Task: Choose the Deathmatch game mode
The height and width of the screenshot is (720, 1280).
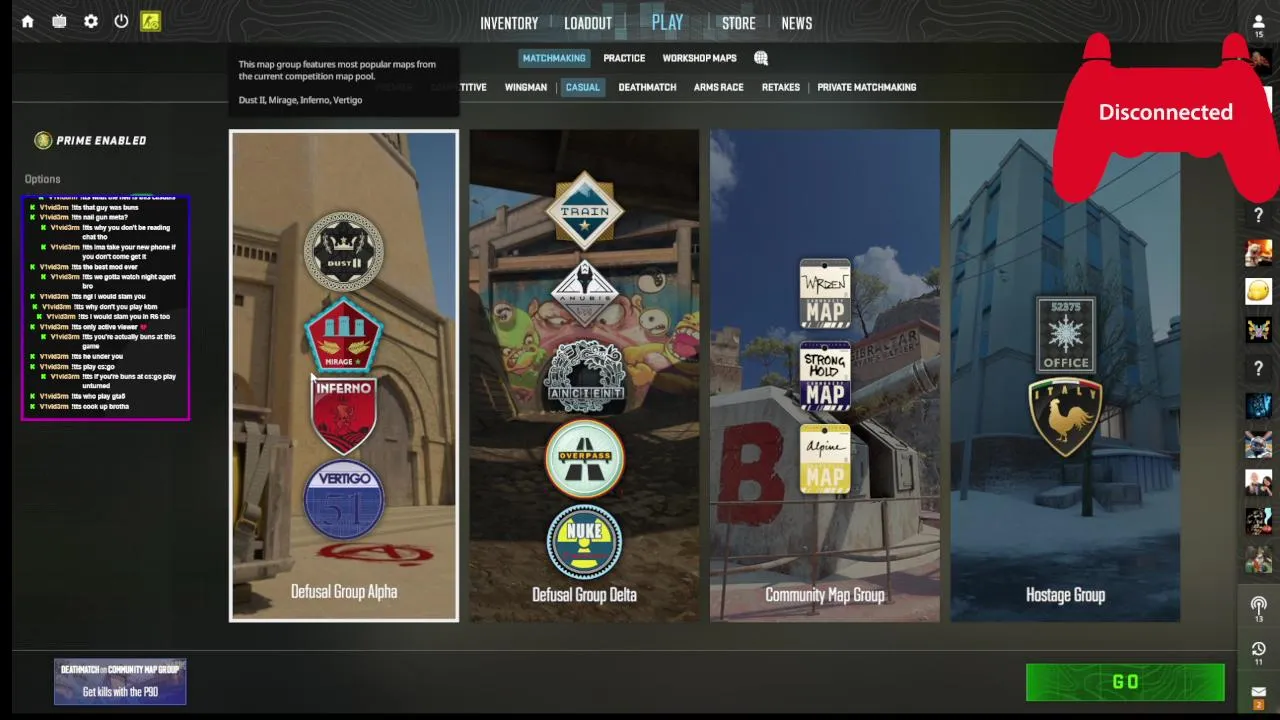Action: [647, 87]
